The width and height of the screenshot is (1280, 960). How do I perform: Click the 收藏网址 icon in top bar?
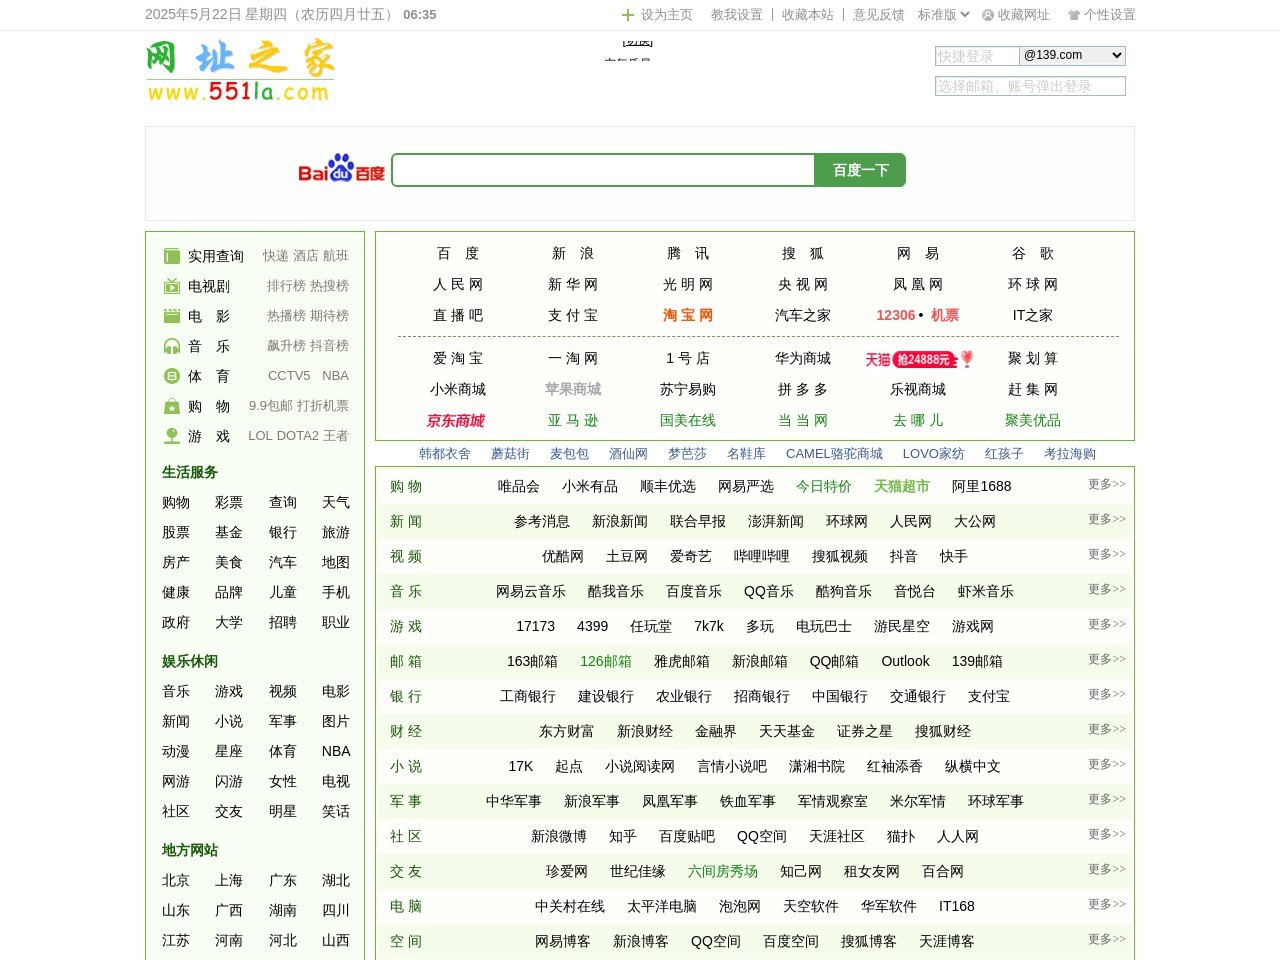(x=988, y=15)
